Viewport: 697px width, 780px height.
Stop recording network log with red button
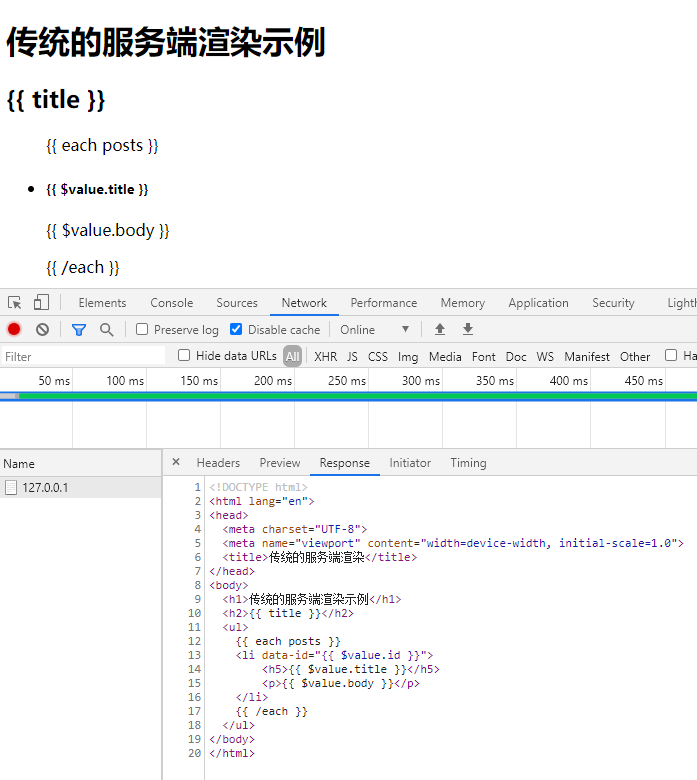click(x=14, y=329)
